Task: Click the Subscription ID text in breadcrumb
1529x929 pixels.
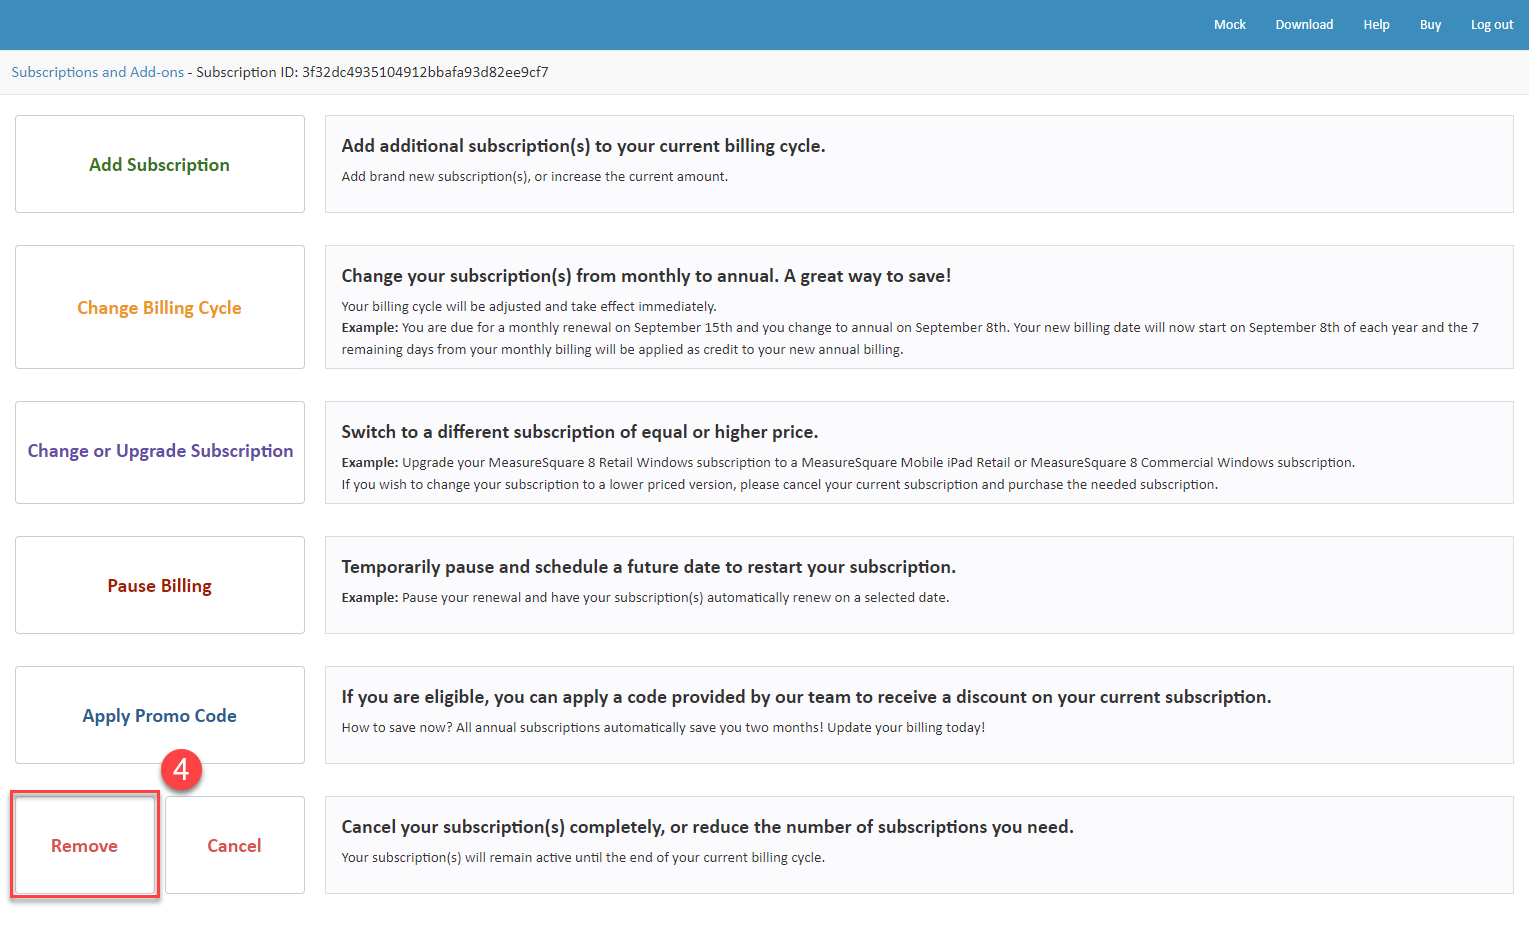Action: pos(372,72)
